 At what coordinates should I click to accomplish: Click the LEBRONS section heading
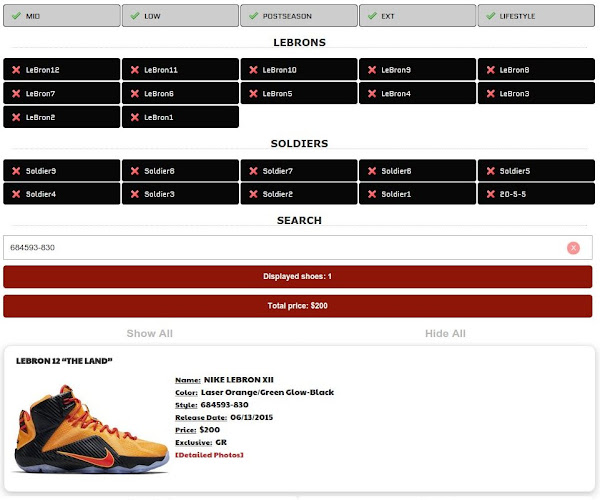click(x=299, y=42)
